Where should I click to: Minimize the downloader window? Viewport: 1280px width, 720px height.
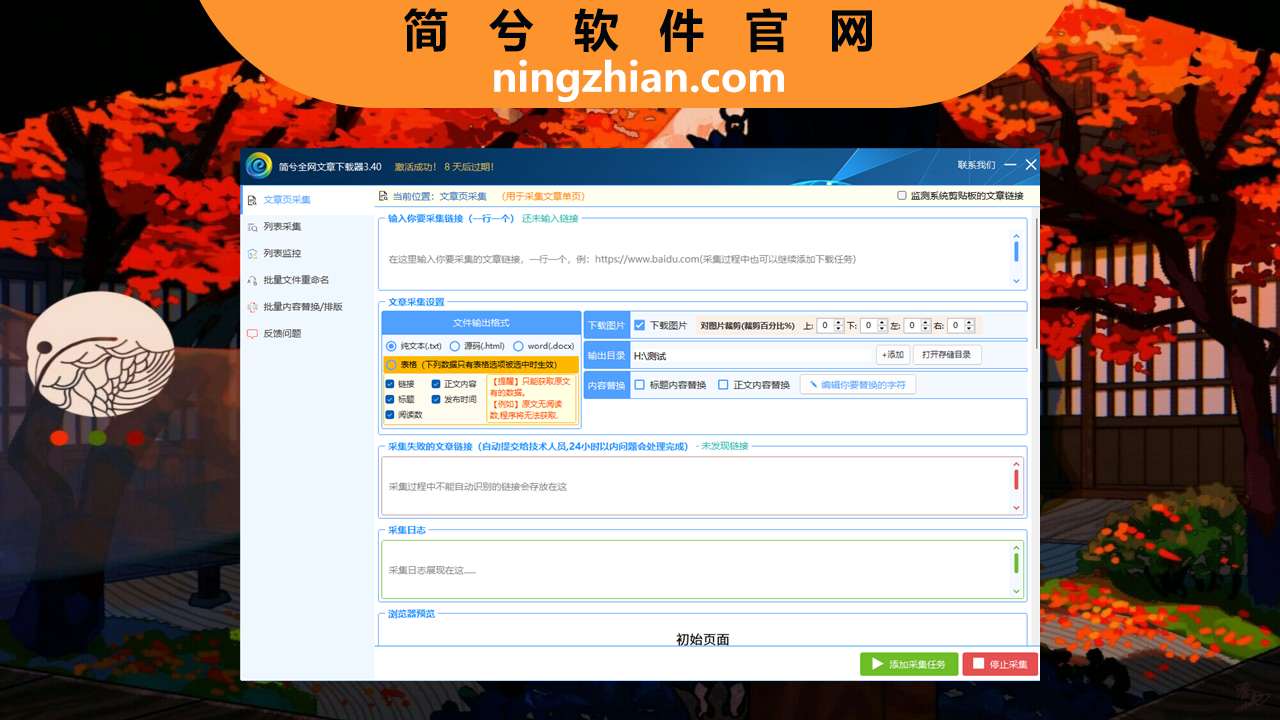pos(1010,165)
